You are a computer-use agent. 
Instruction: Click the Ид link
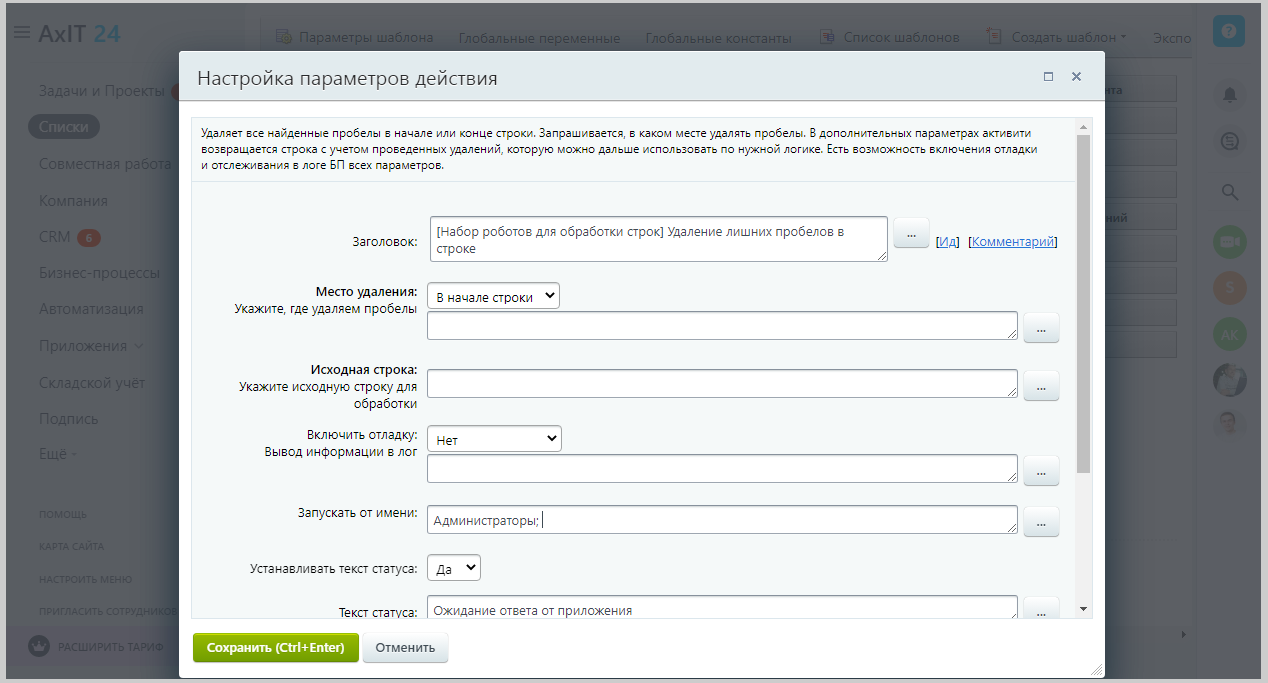(x=948, y=242)
